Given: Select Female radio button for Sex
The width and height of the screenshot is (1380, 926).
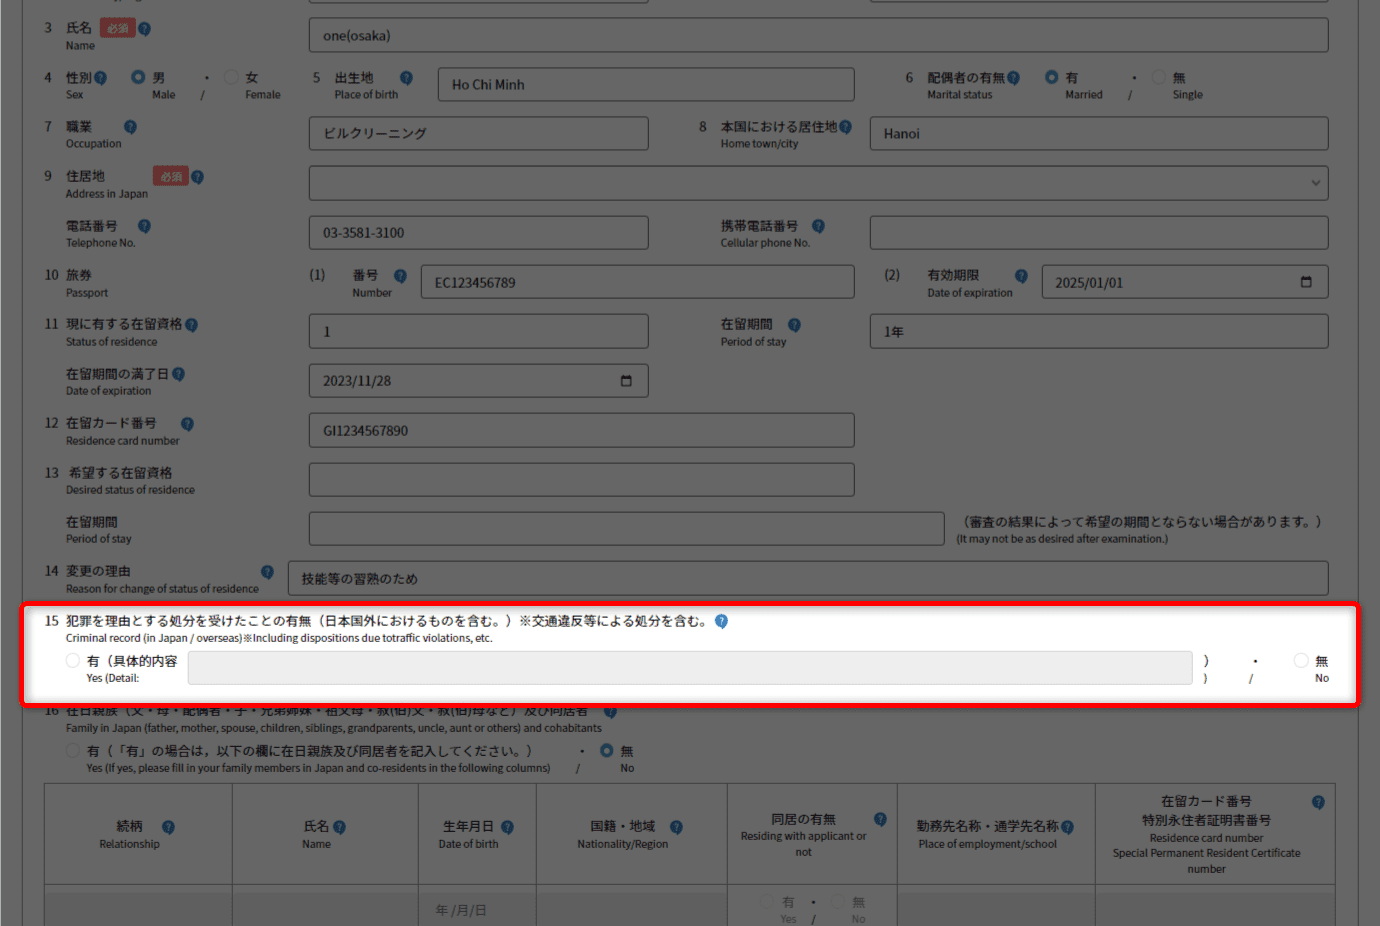Looking at the screenshot, I should click(x=231, y=78).
